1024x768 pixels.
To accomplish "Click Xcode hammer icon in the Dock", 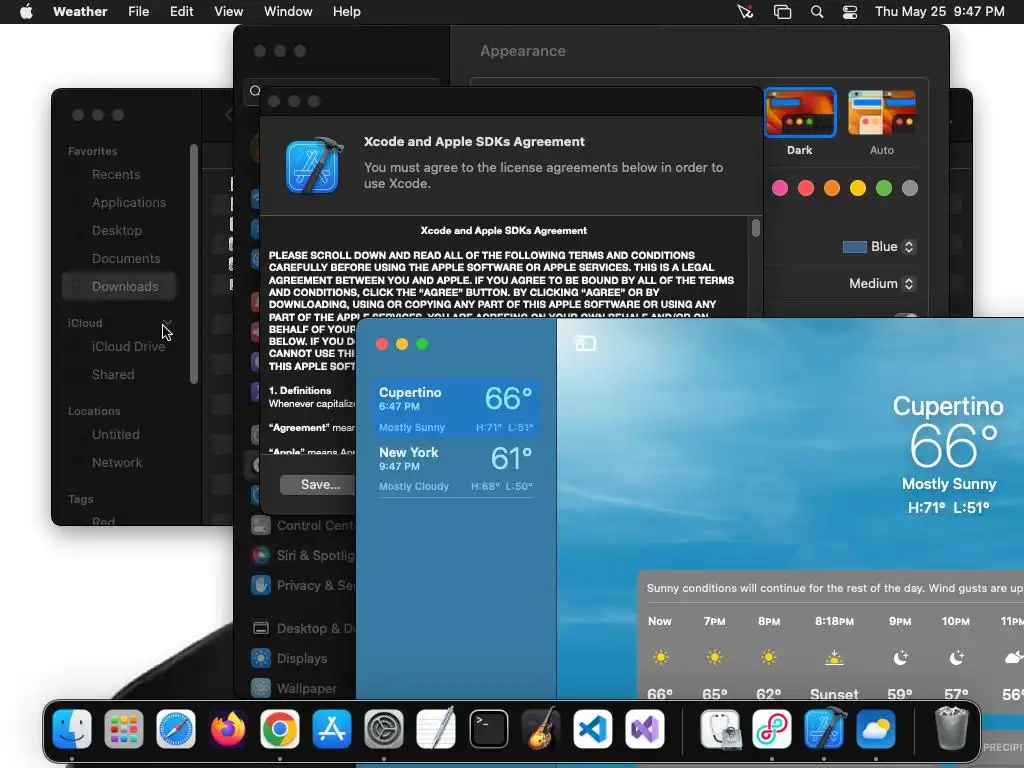I will tap(824, 729).
